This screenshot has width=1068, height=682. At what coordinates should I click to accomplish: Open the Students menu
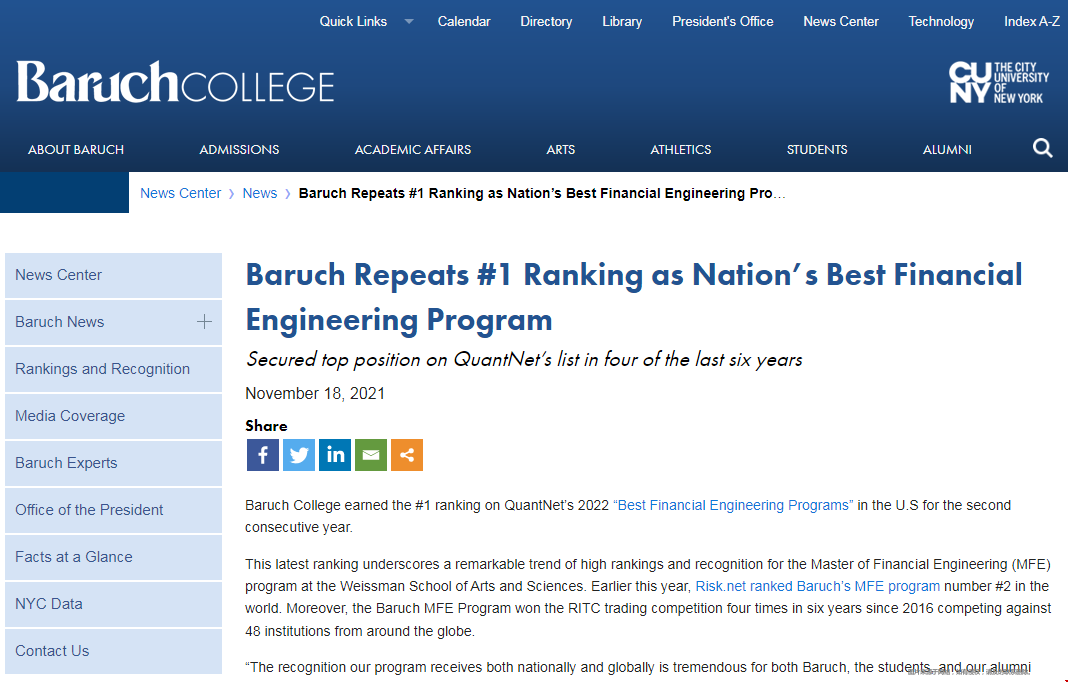(817, 150)
